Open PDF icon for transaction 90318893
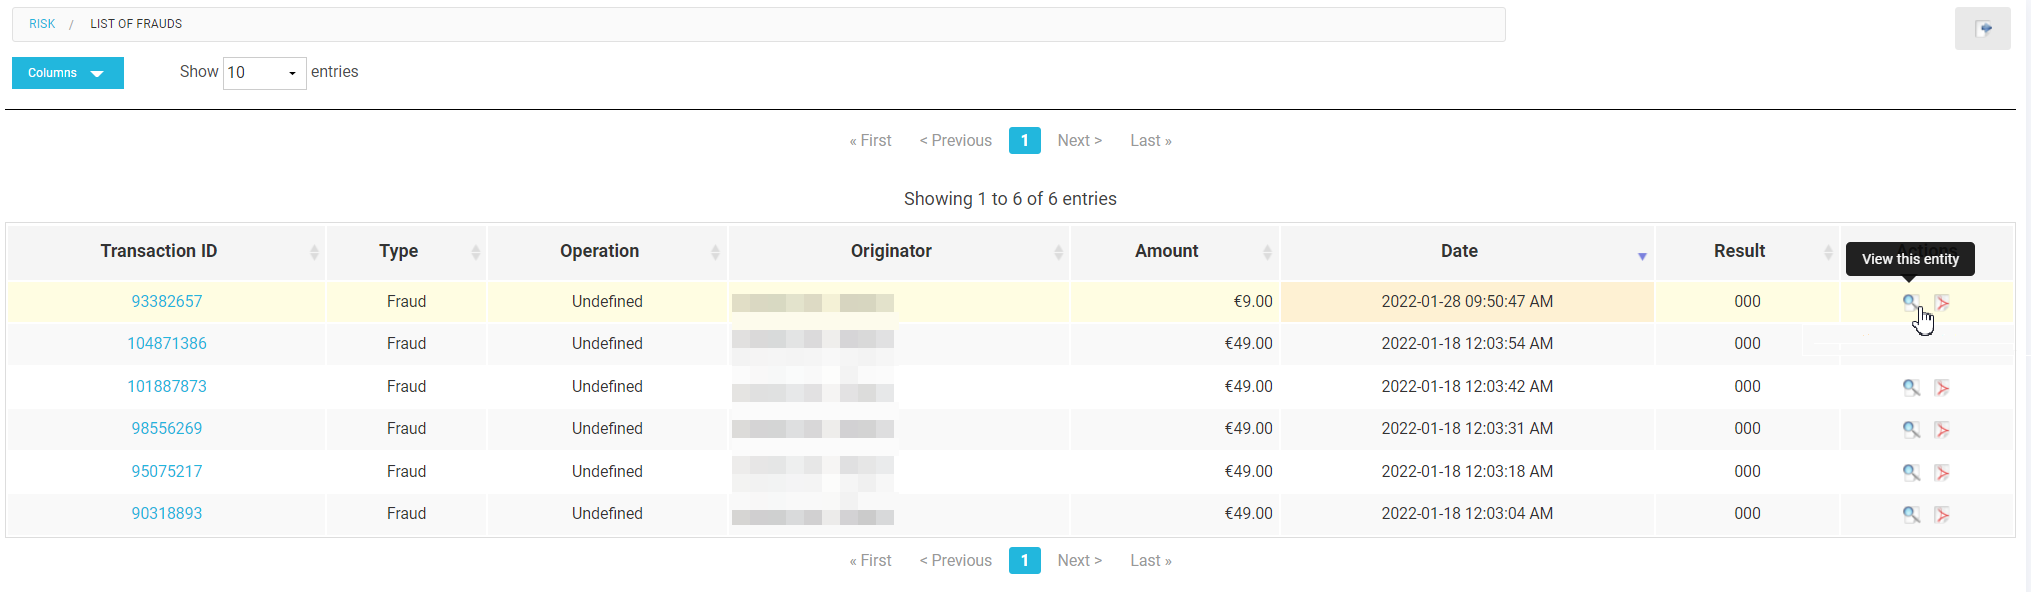 point(1942,514)
